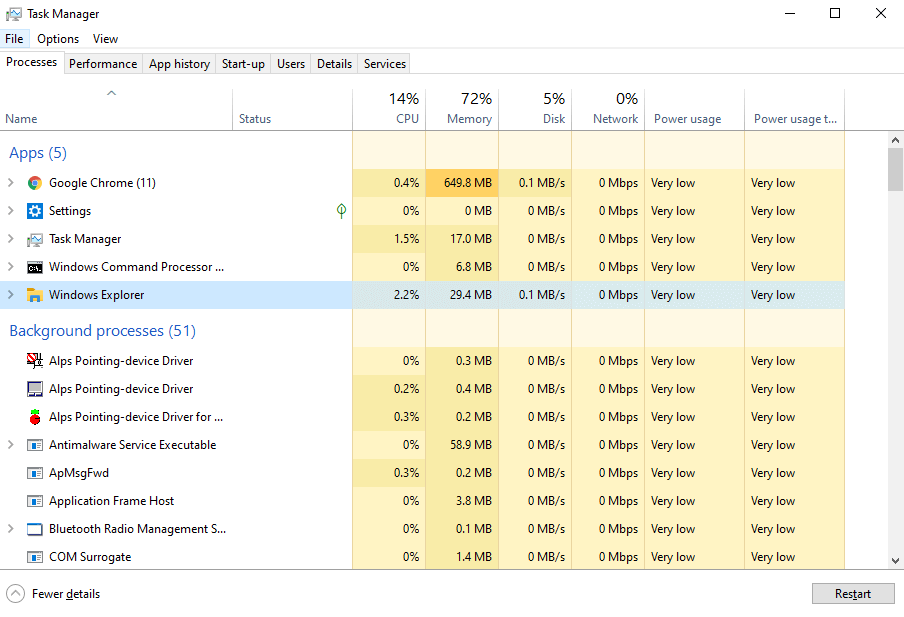Select the Start-up tab
The height and width of the screenshot is (617, 904).
click(x=242, y=62)
